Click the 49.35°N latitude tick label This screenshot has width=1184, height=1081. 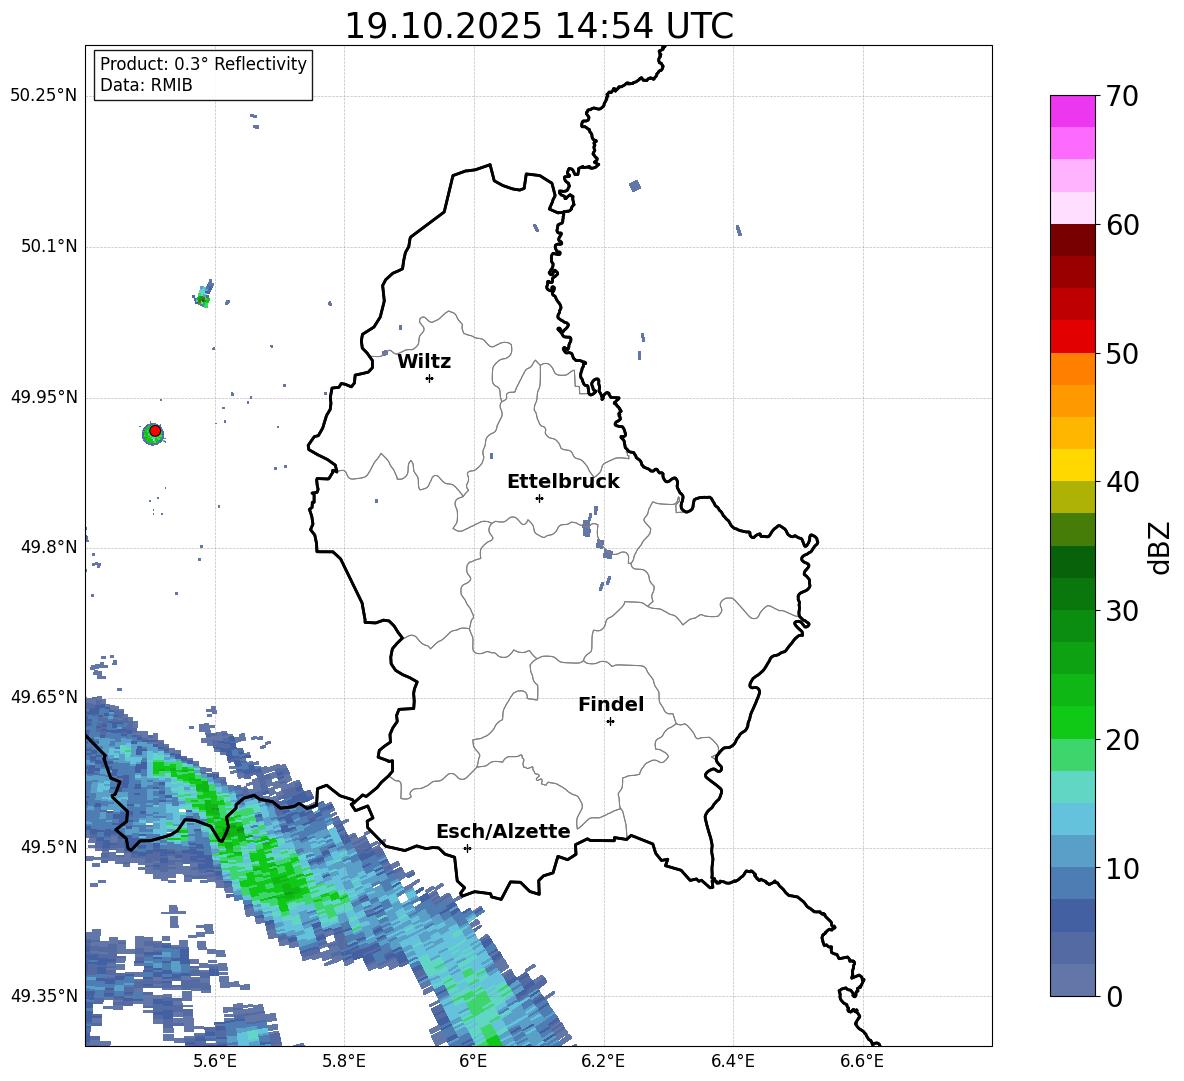tap(43, 996)
